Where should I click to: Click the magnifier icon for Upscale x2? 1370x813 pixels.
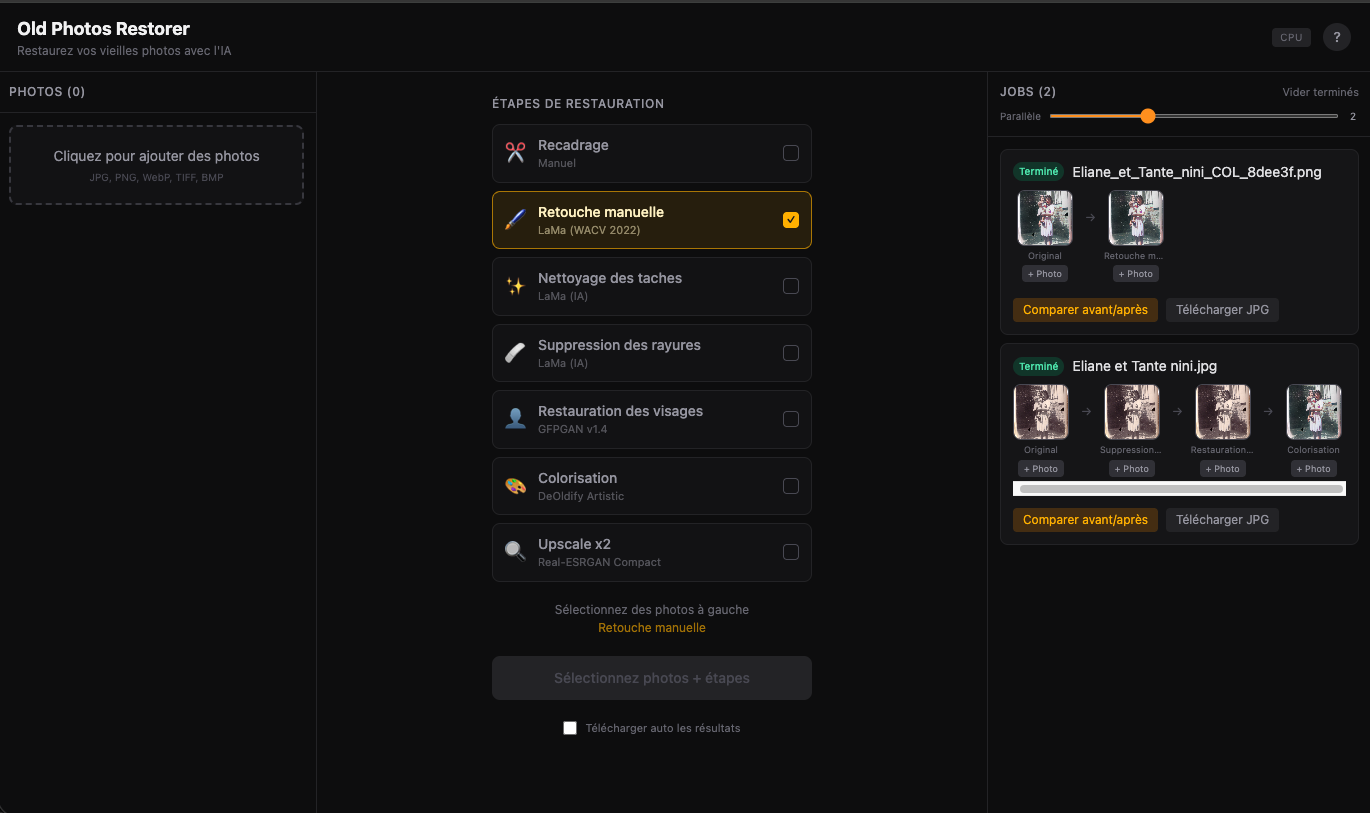click(515, 552)
